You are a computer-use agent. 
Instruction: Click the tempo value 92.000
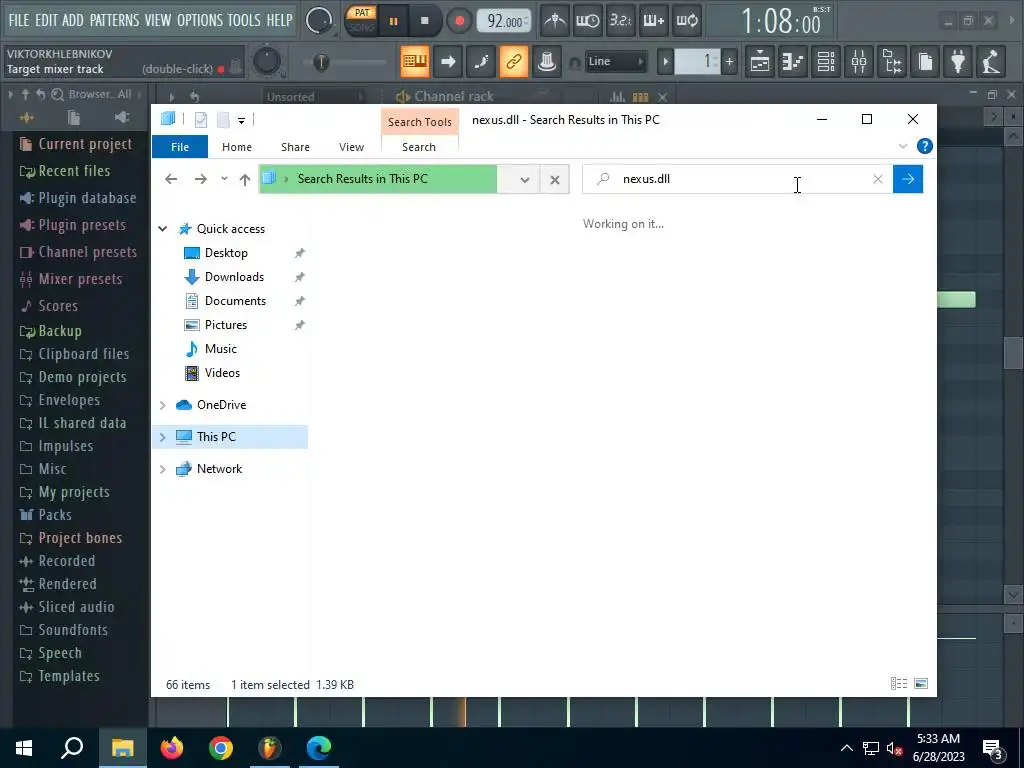click(x=505, y=22)
